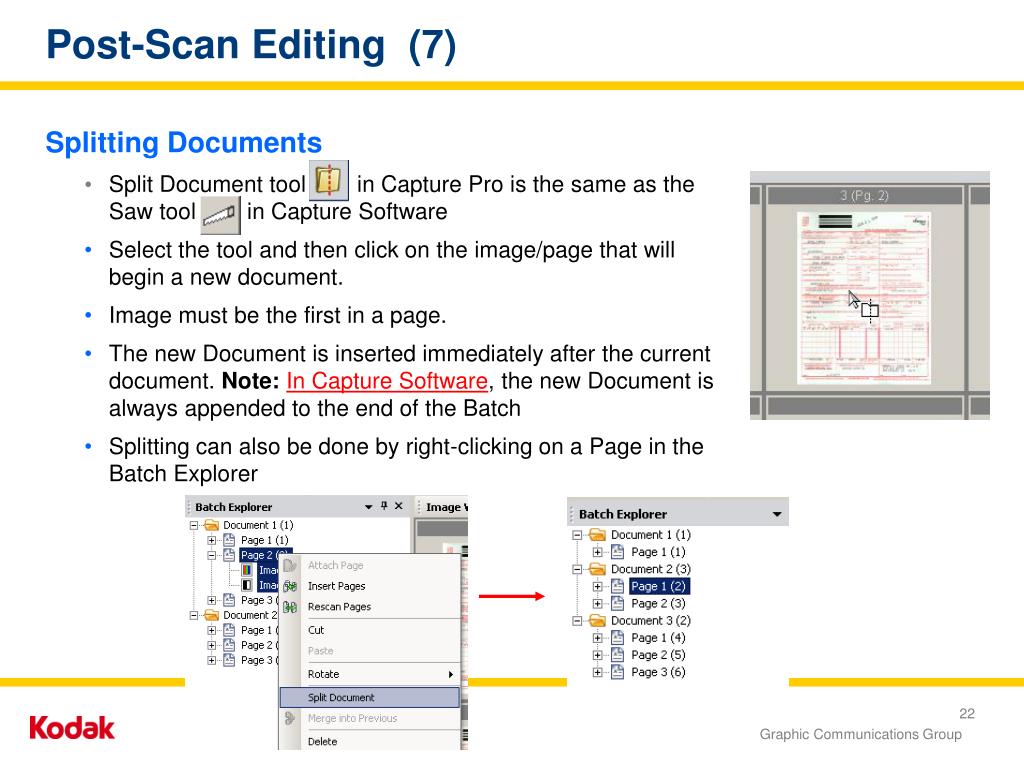
Task: Select Document 3 (2) tree item
Action: pyautogui.click(x=650, y=620)
